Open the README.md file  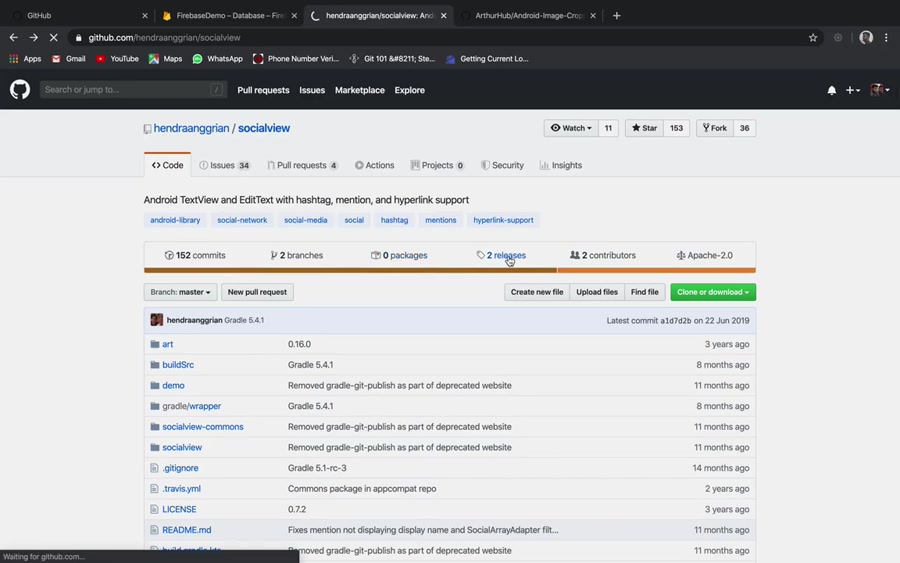click(x=187, y=530)
